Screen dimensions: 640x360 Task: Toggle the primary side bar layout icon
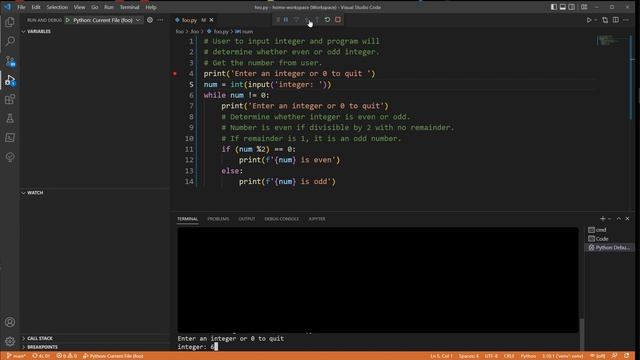pyautogui.click(x=554, y=7)
